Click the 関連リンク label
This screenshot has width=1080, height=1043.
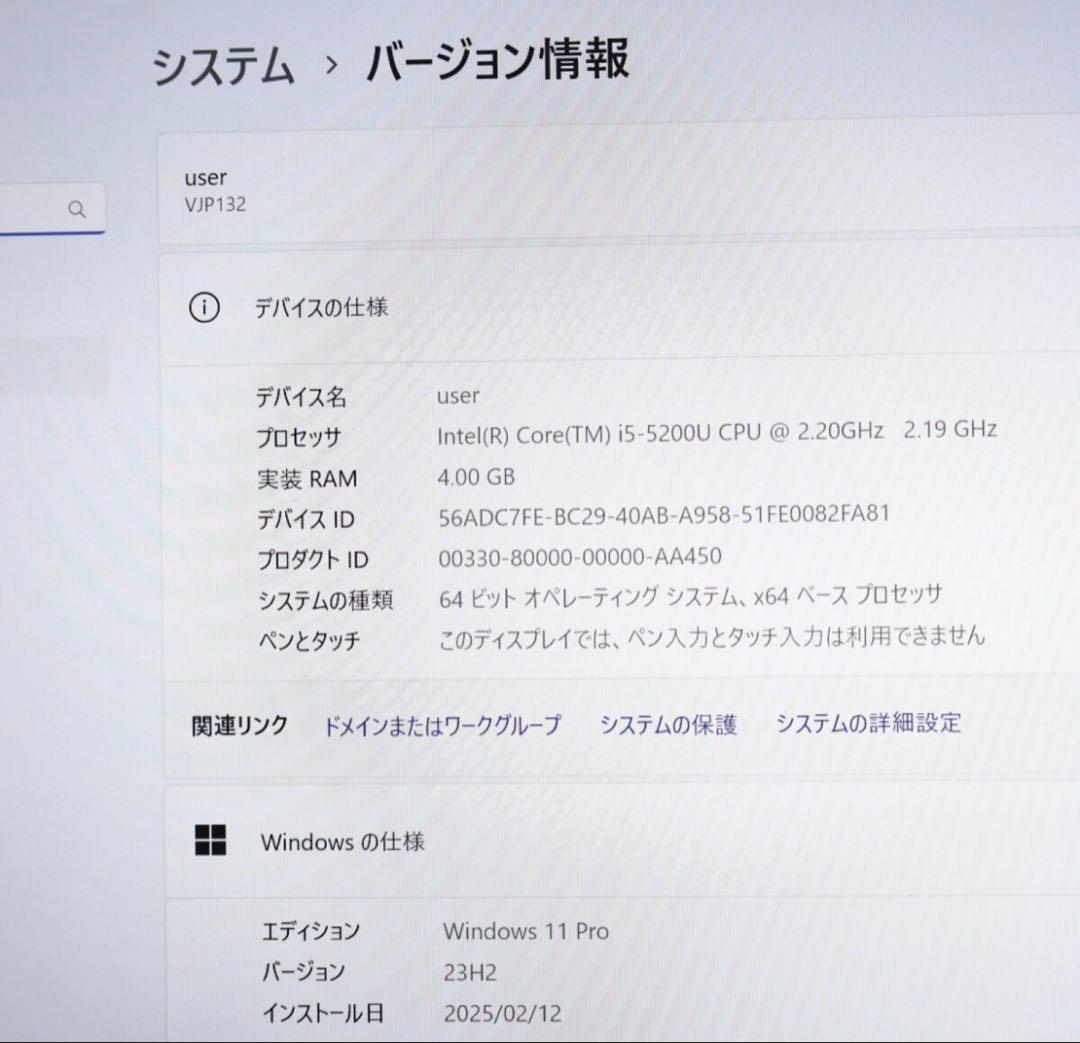tap(239, 726)
